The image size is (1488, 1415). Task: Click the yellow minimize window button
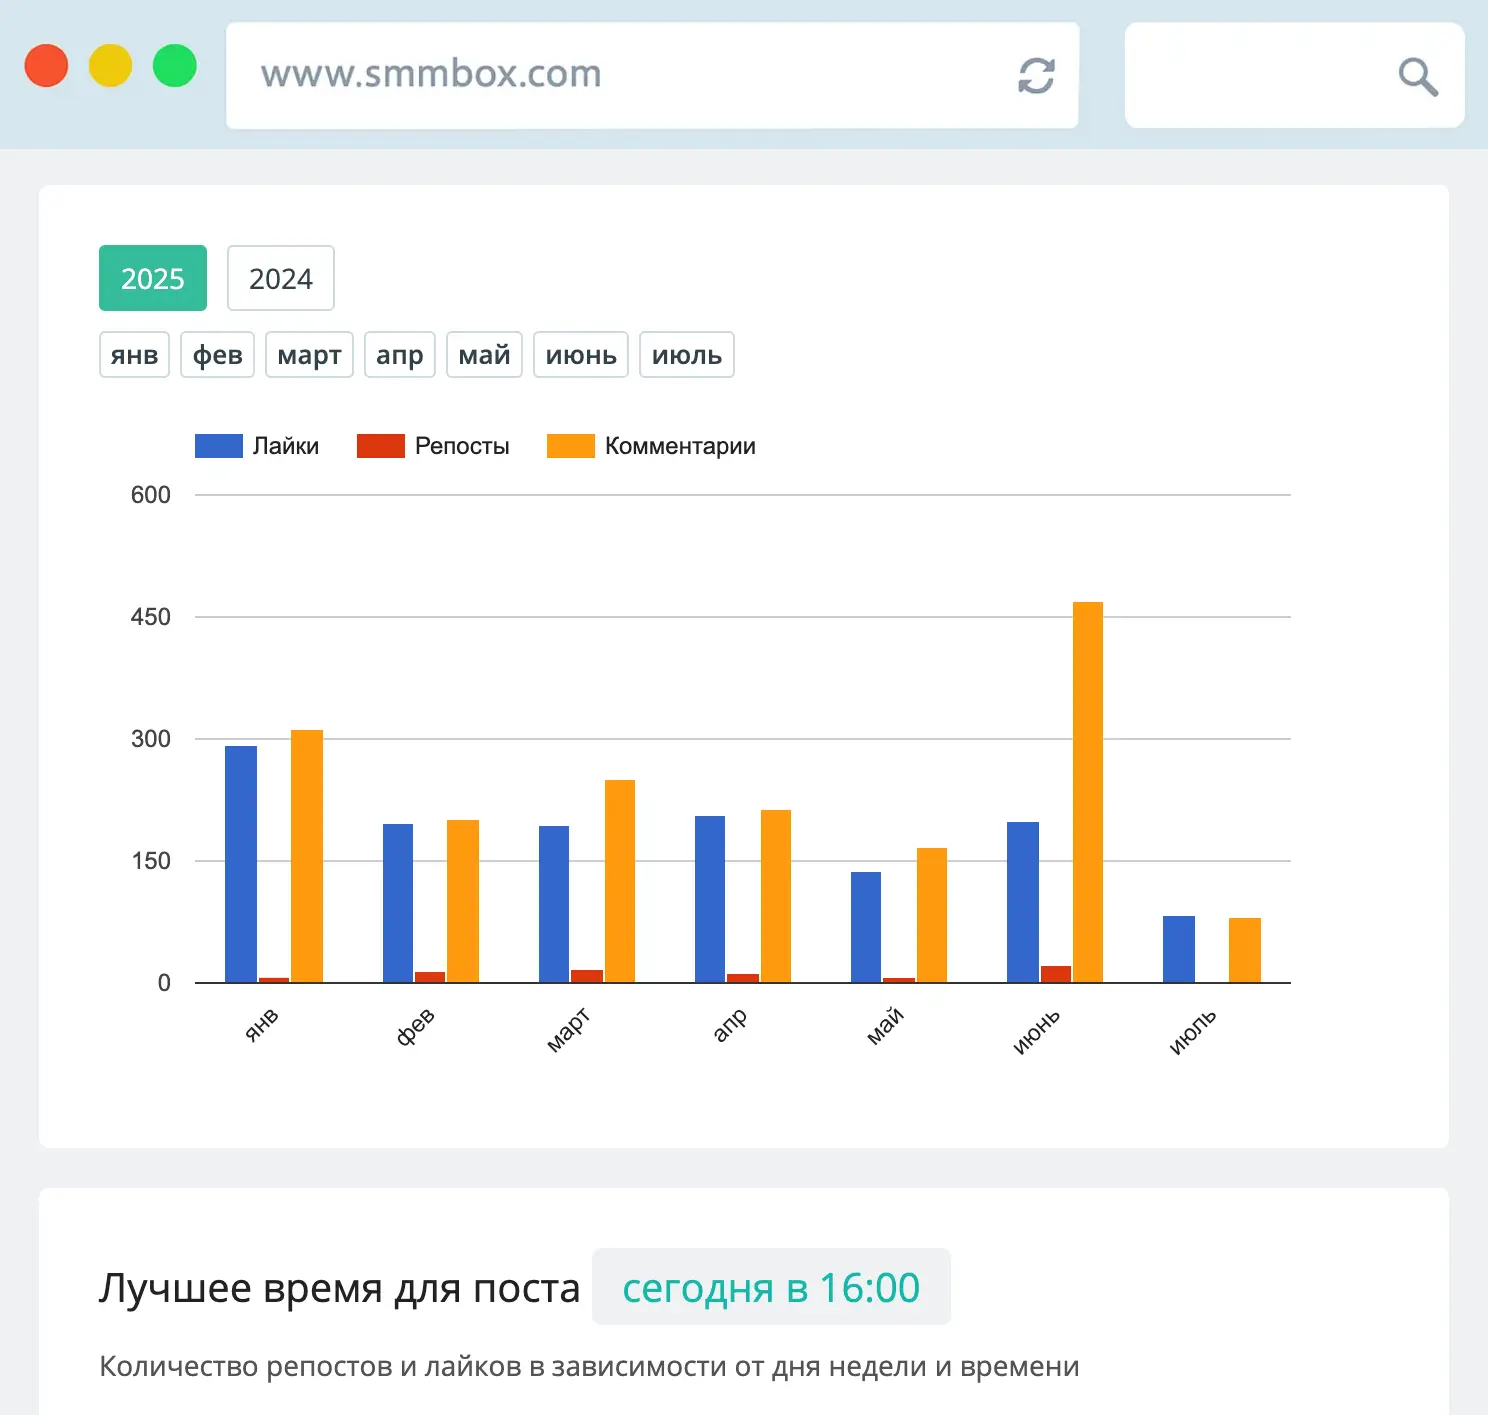click(x=110, y=66)
